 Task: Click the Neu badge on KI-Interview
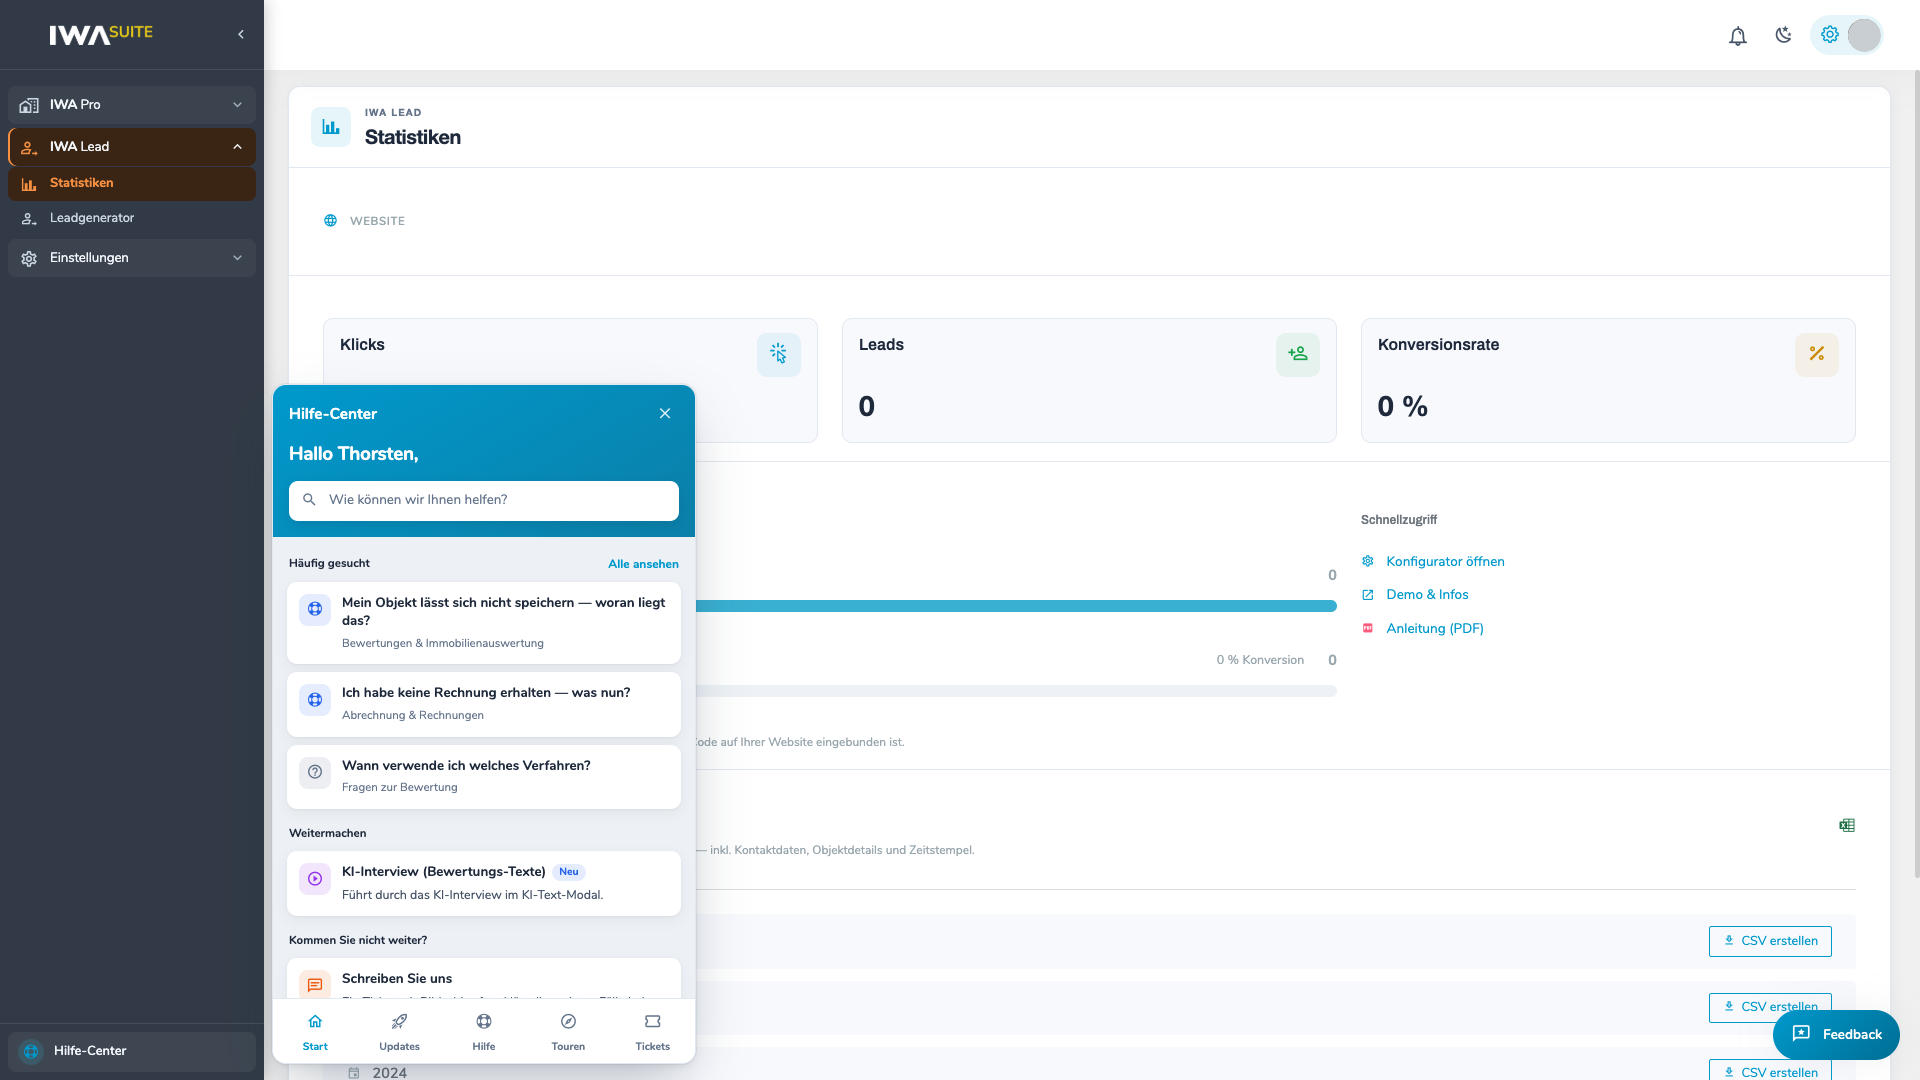(569, 872)
